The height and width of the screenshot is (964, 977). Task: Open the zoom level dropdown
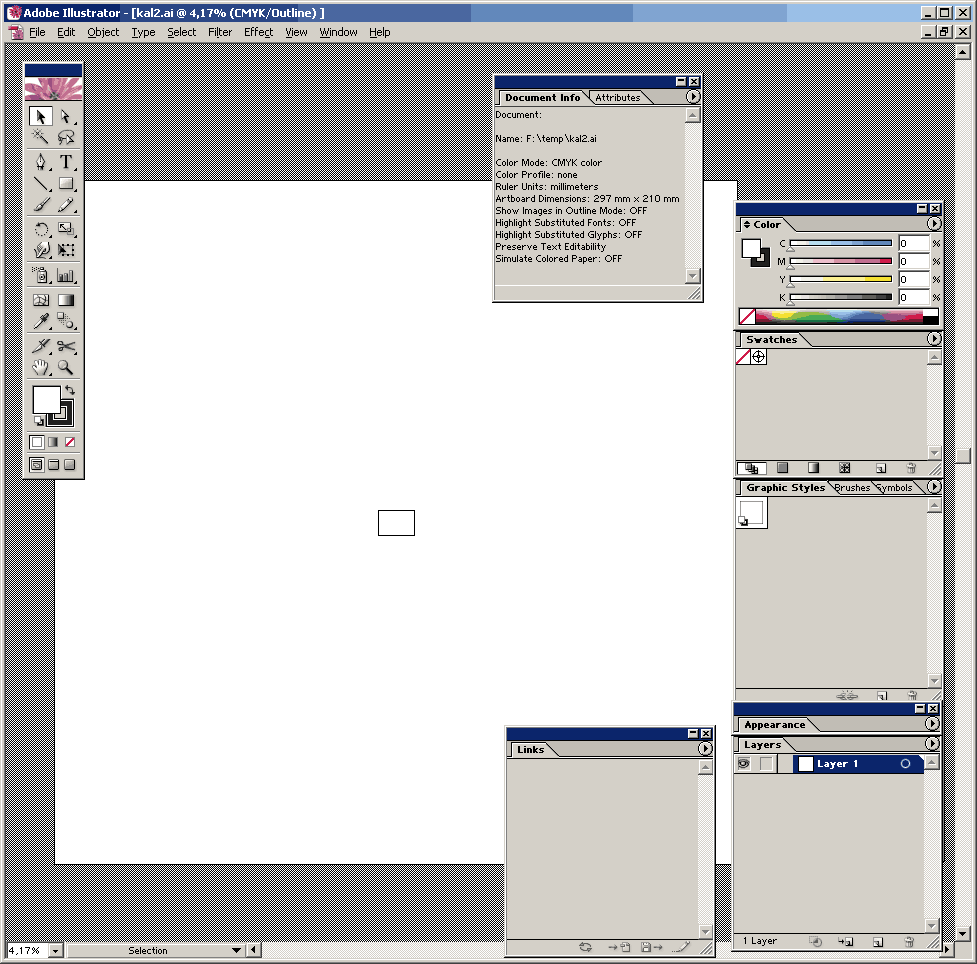pyautogui.click(x=56, y=951)
